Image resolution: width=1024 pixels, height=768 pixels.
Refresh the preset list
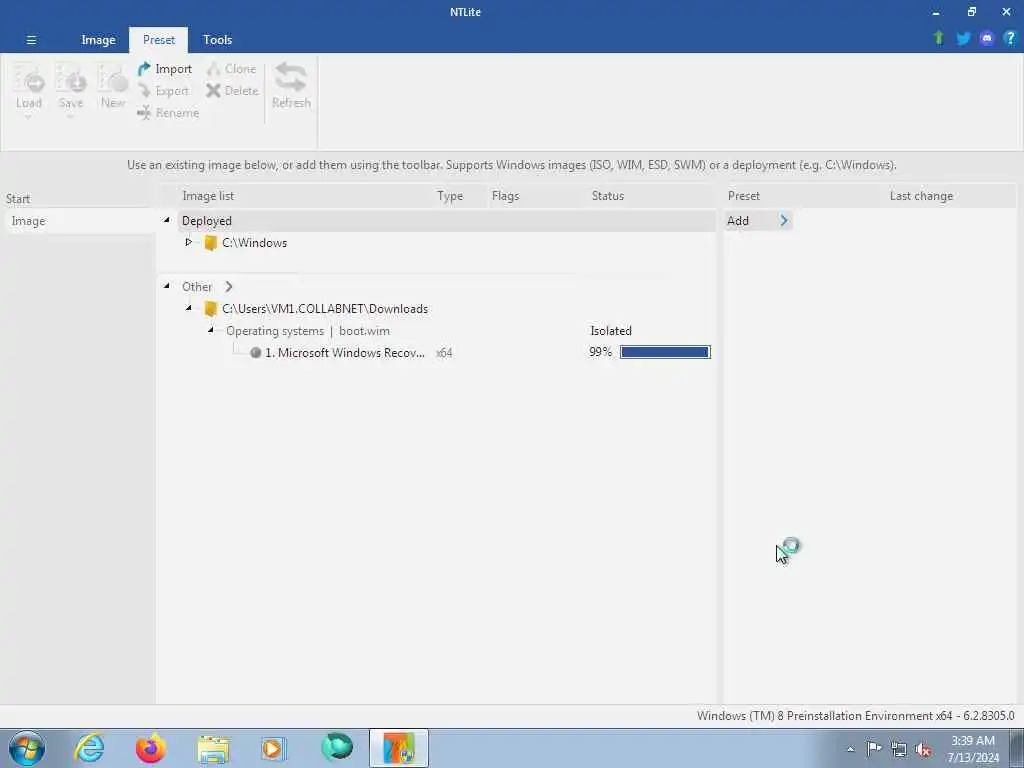click(x=291, y=86)
